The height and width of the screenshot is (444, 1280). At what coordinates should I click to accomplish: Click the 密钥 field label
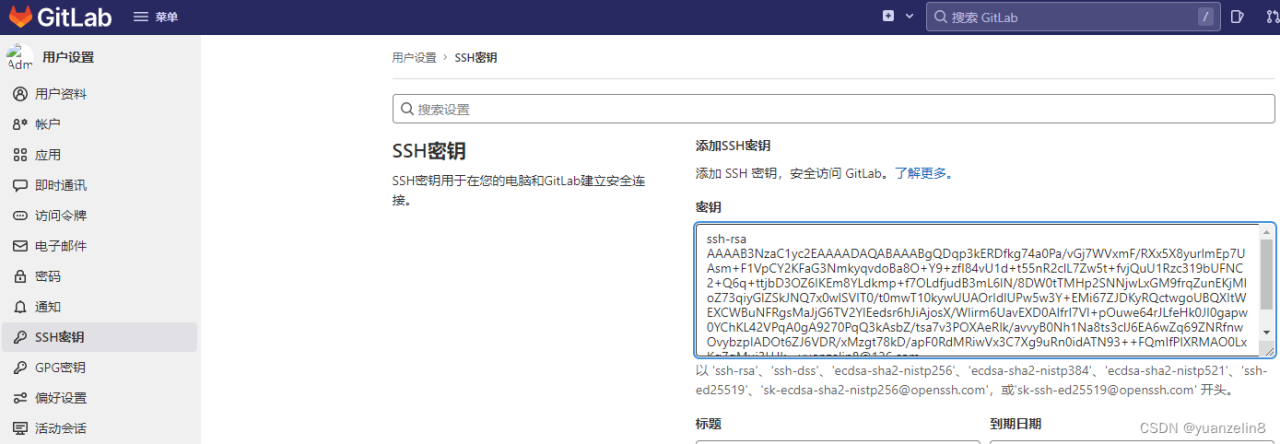(709, 207)
